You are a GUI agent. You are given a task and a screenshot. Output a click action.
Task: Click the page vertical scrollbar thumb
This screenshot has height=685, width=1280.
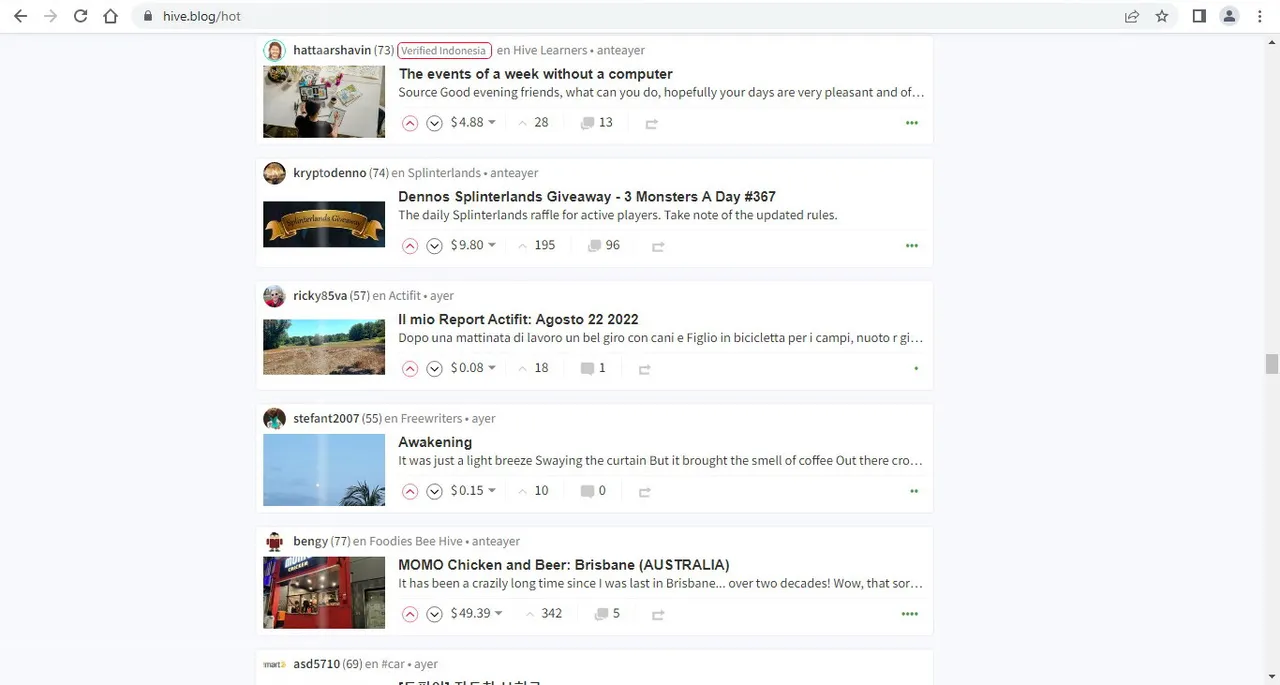click(x=1272, y=364)
